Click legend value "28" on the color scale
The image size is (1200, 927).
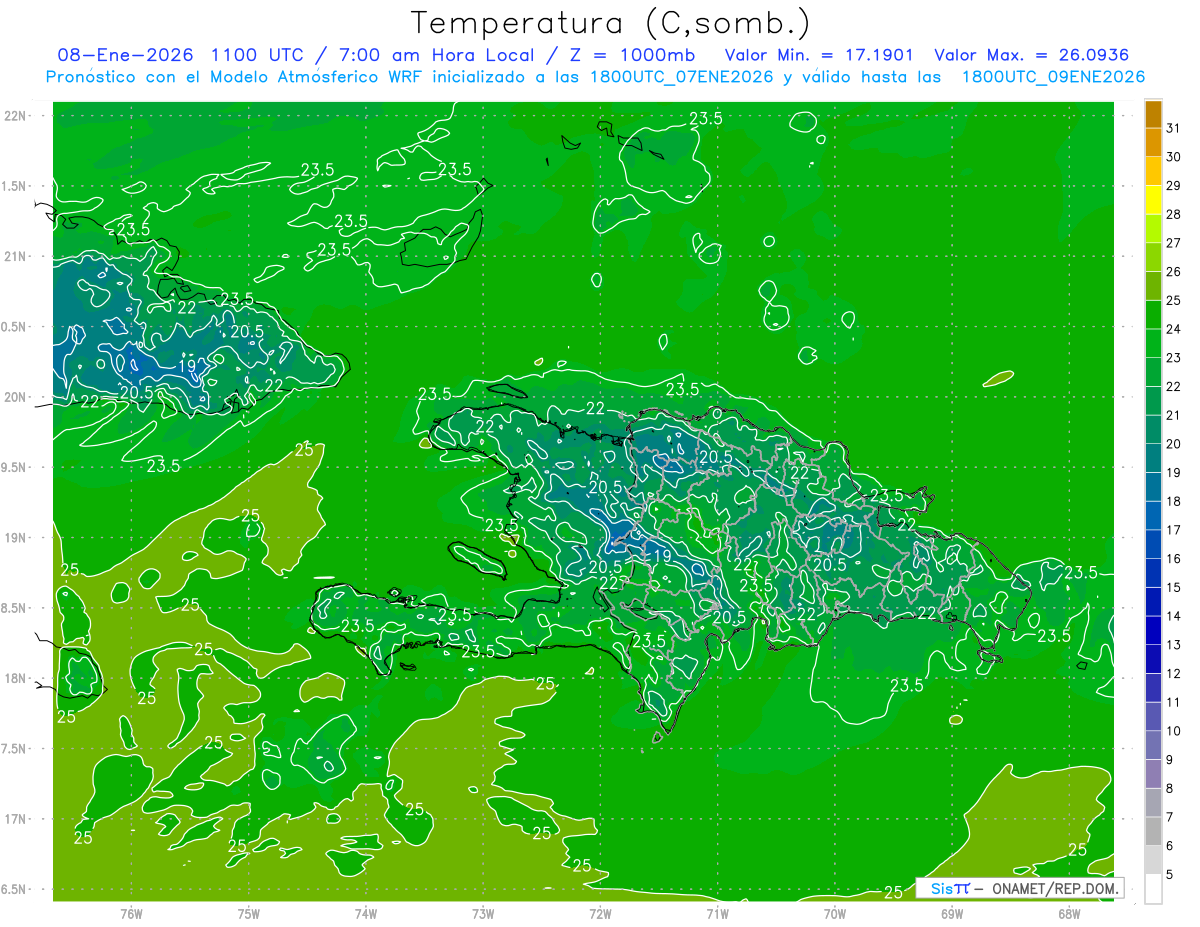[1174, 214]
